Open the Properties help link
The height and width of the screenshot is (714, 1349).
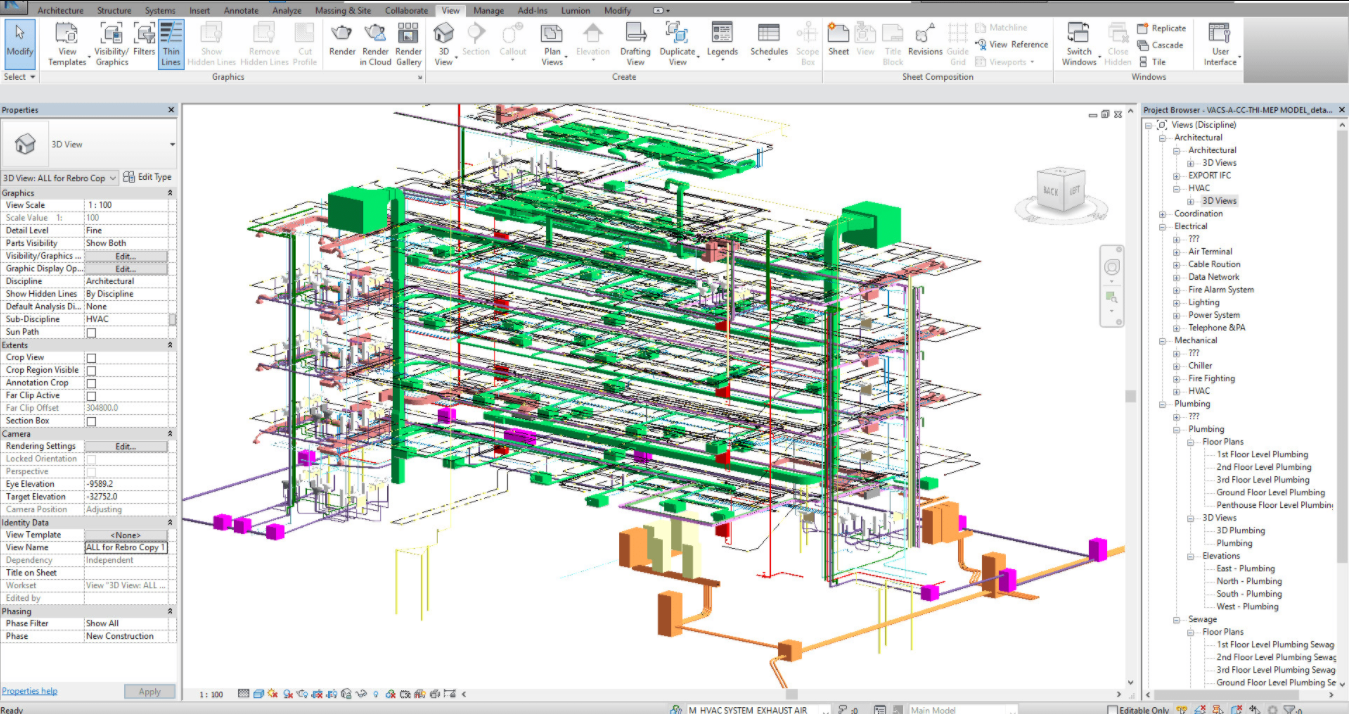[29, 691]
